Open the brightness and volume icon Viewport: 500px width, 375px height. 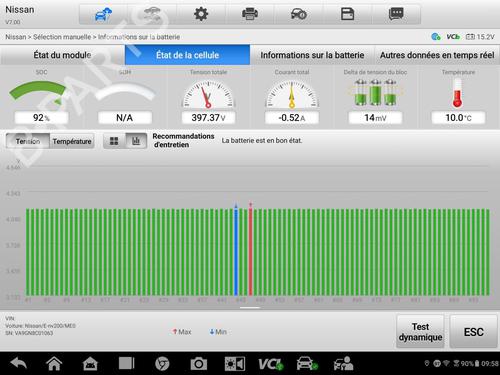(x=235, y=364)
